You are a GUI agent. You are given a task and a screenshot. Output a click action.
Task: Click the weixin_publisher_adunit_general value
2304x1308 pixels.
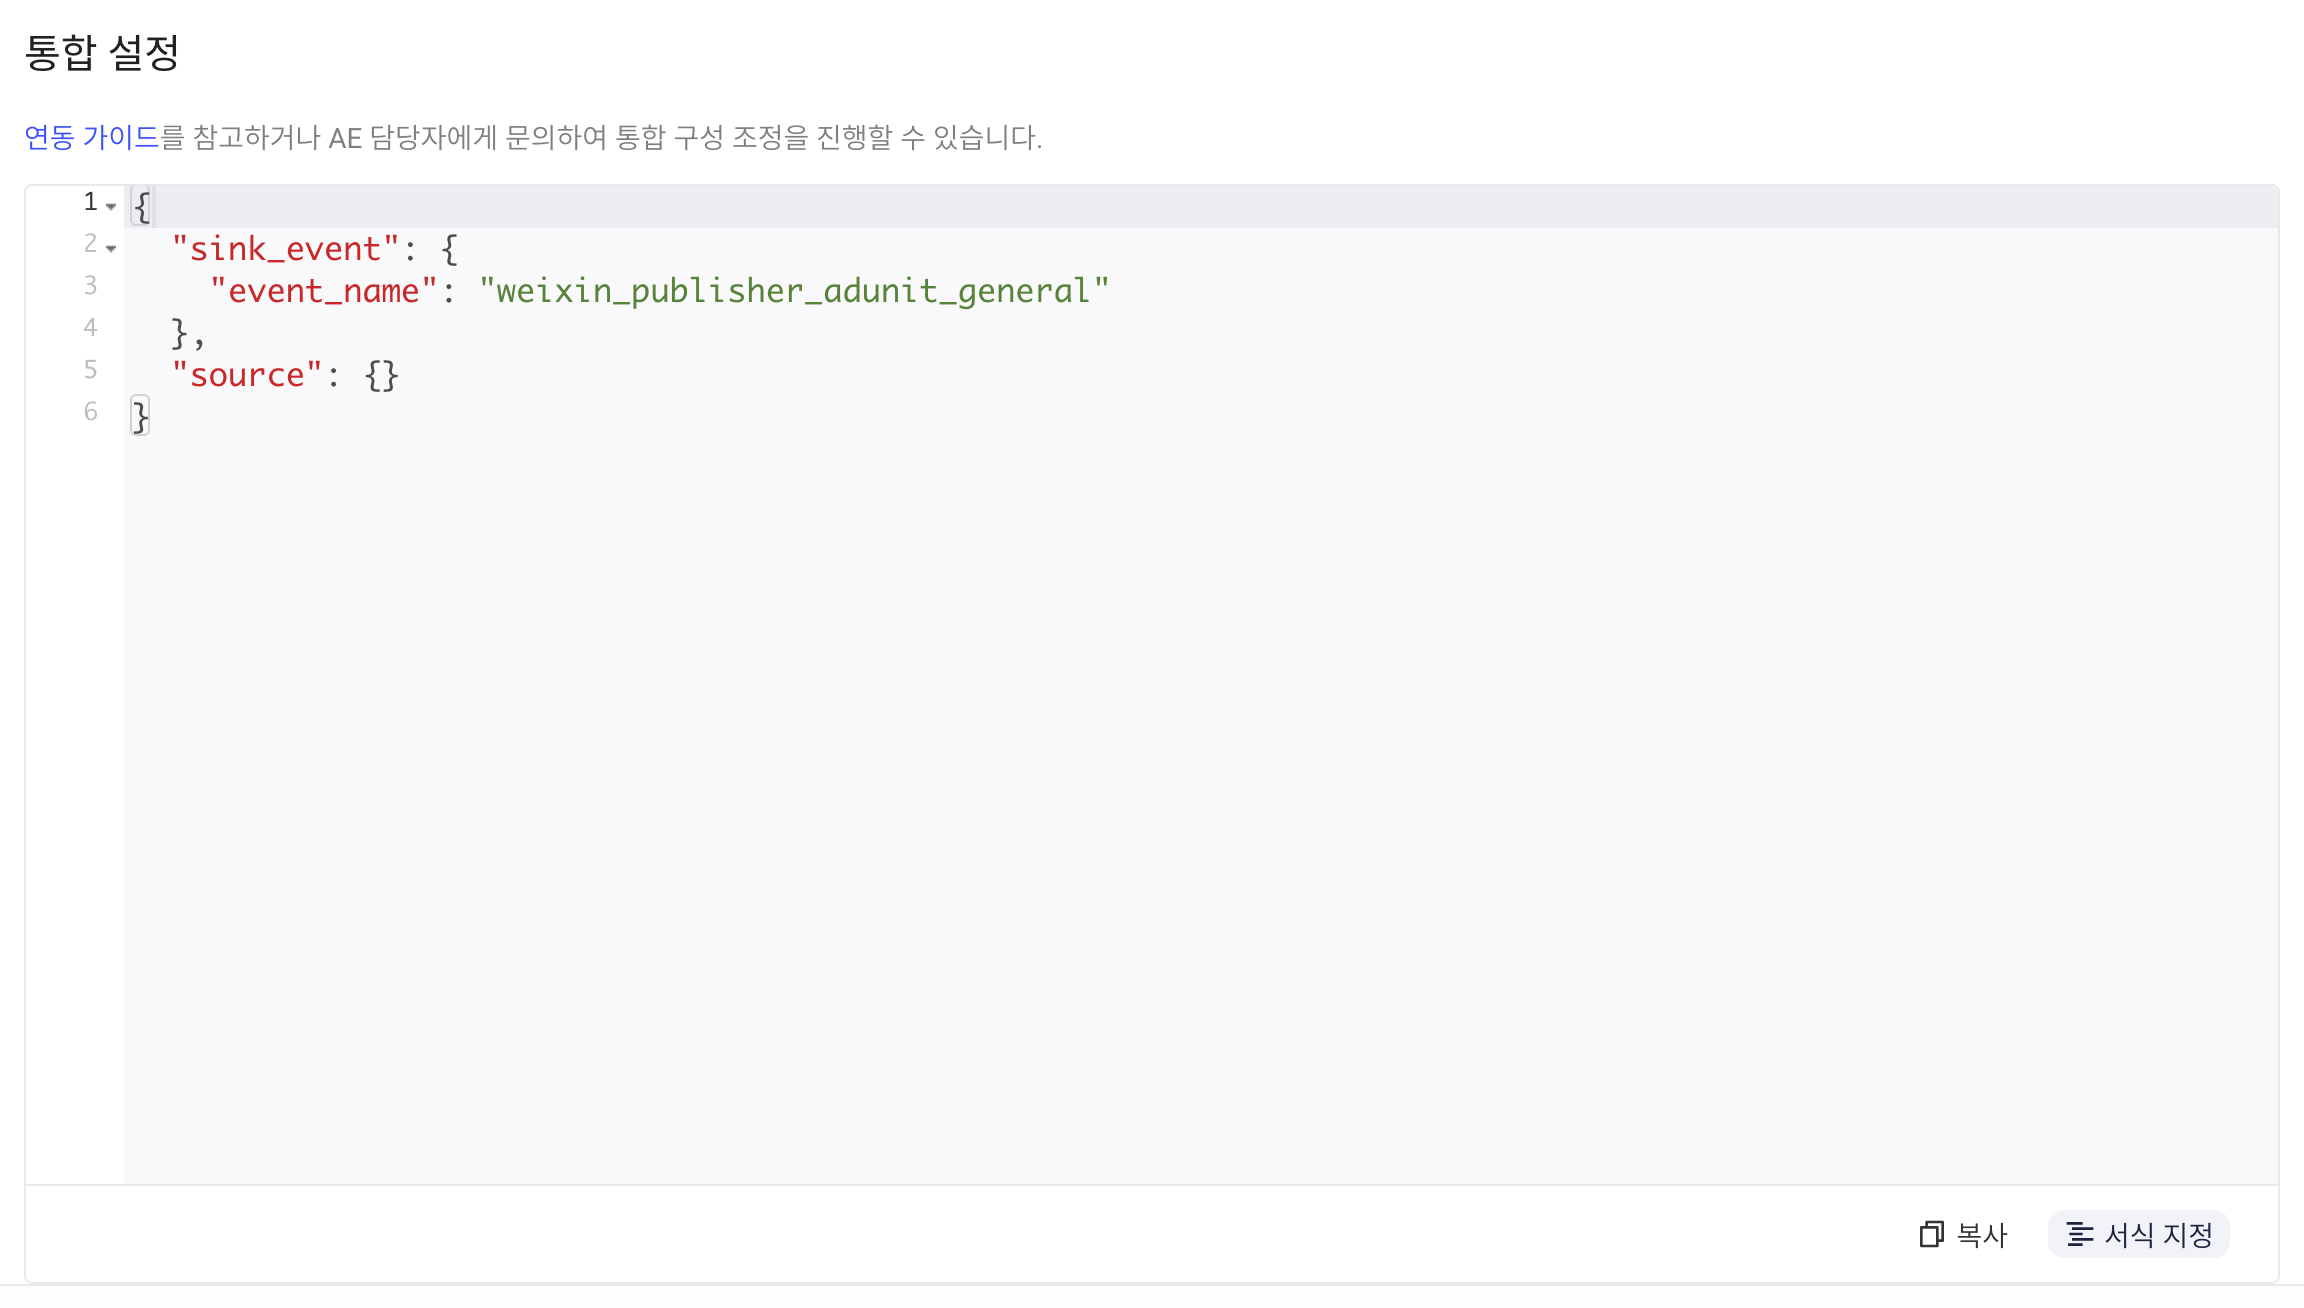794,291
